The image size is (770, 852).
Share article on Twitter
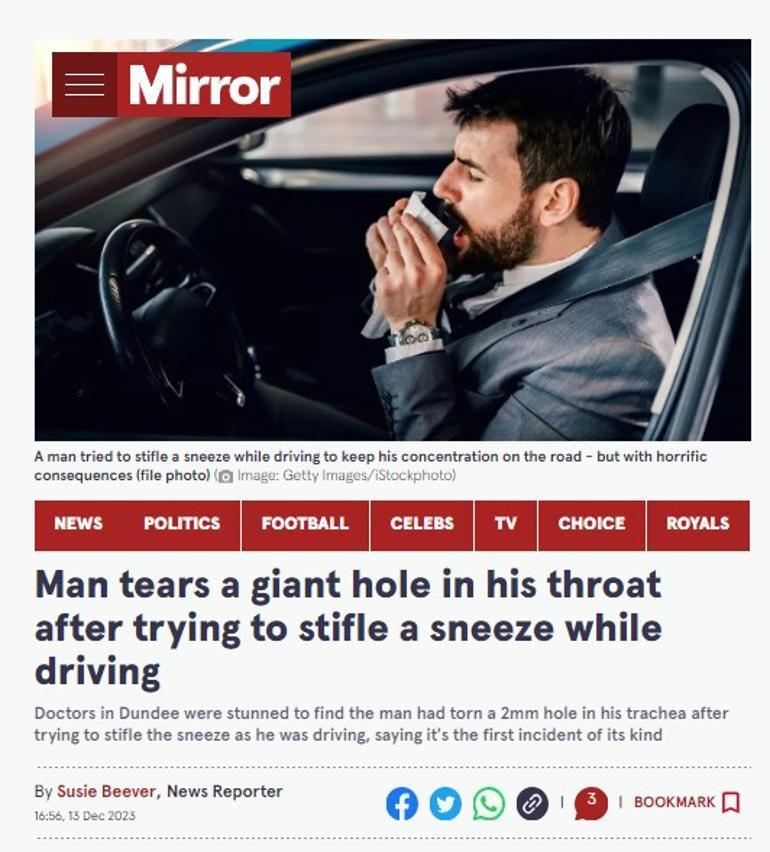pos(445,803)
